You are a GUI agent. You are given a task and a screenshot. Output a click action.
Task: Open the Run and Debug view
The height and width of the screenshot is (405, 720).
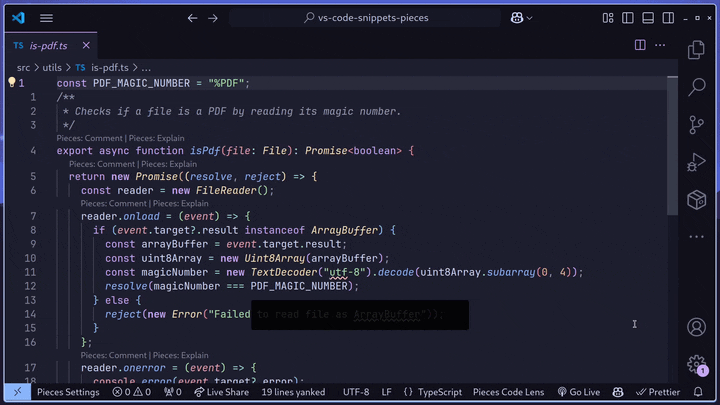697,162
